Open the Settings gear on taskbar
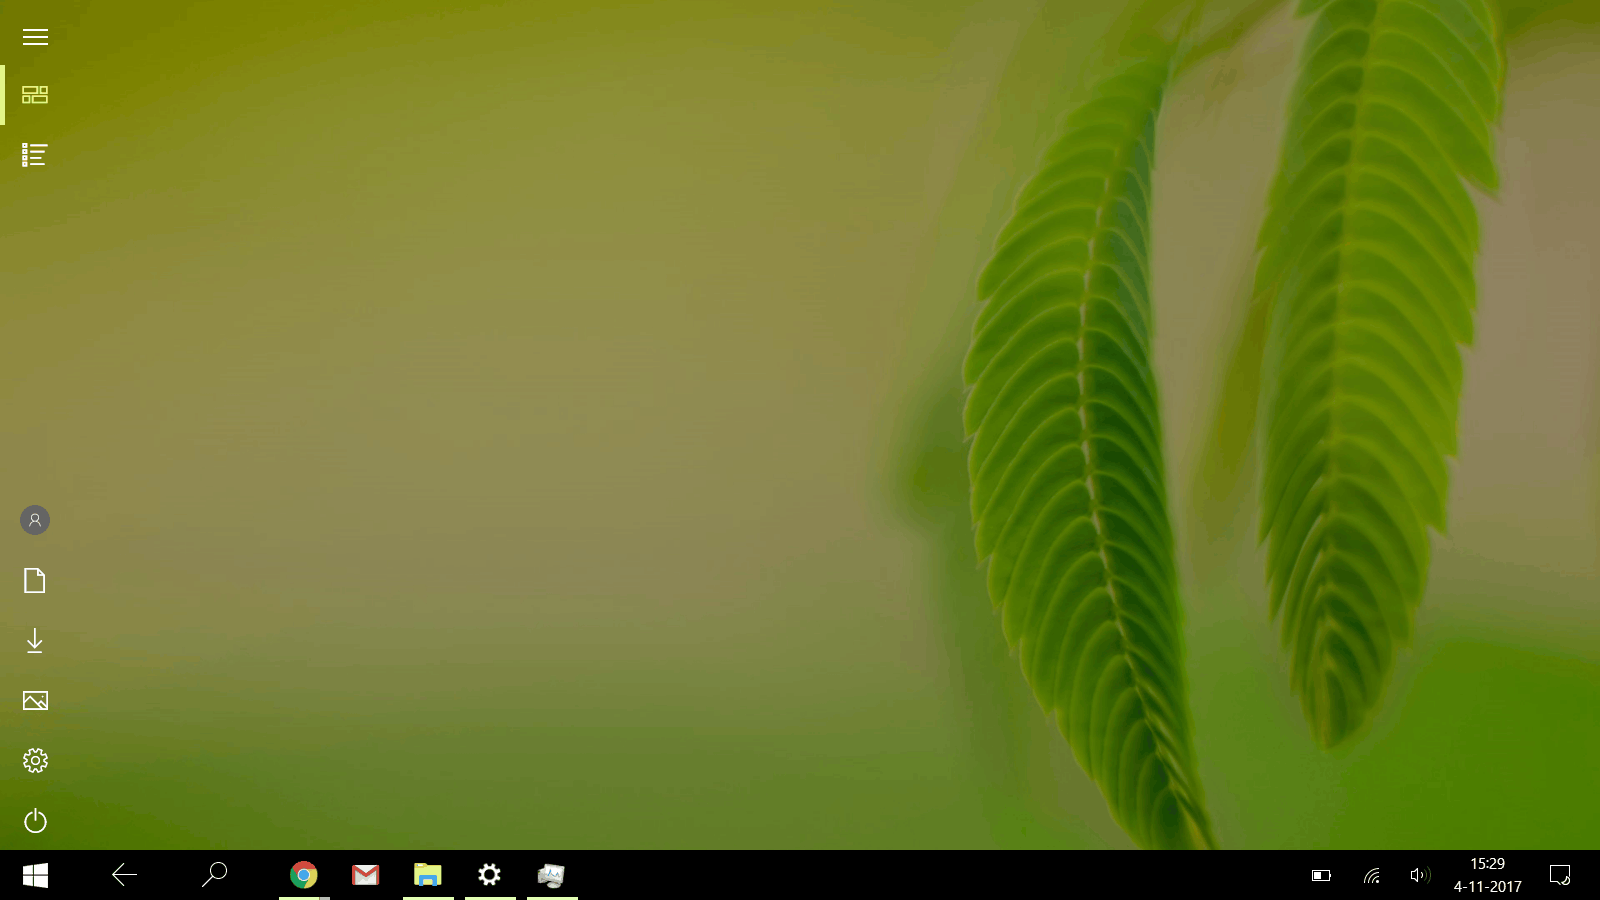 coord(489,875)
